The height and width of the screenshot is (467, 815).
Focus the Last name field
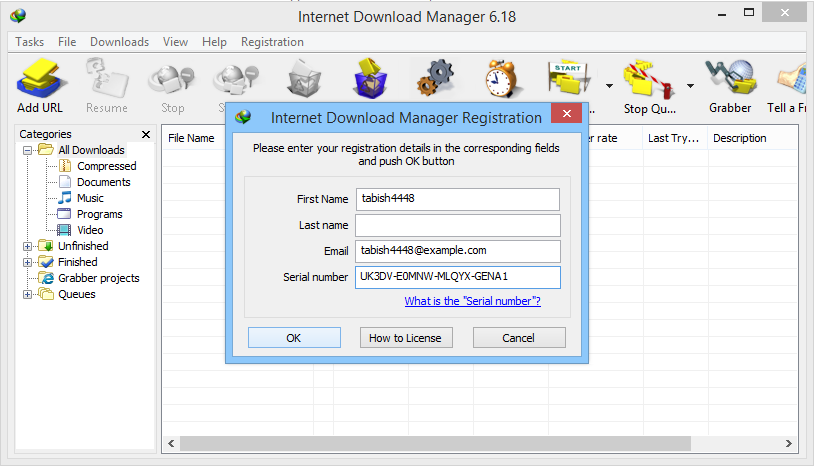(457, 225)
